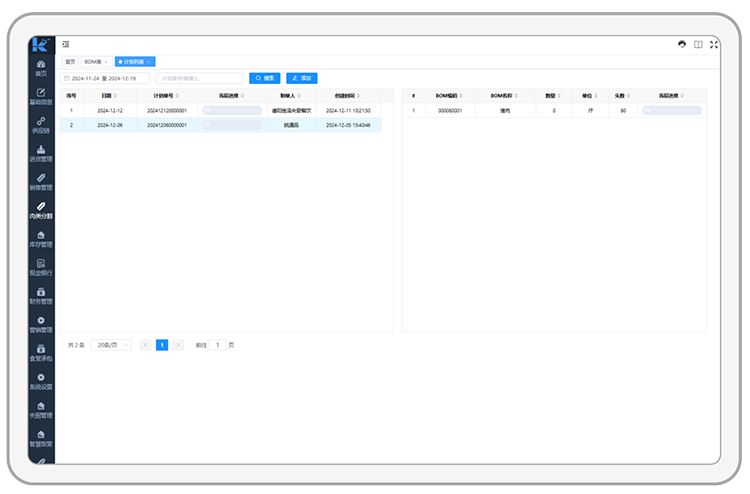Screen dimensions: 750x494
Task: Click the progress bar in plan 202412120000001 row
Action: pos(232,110)
